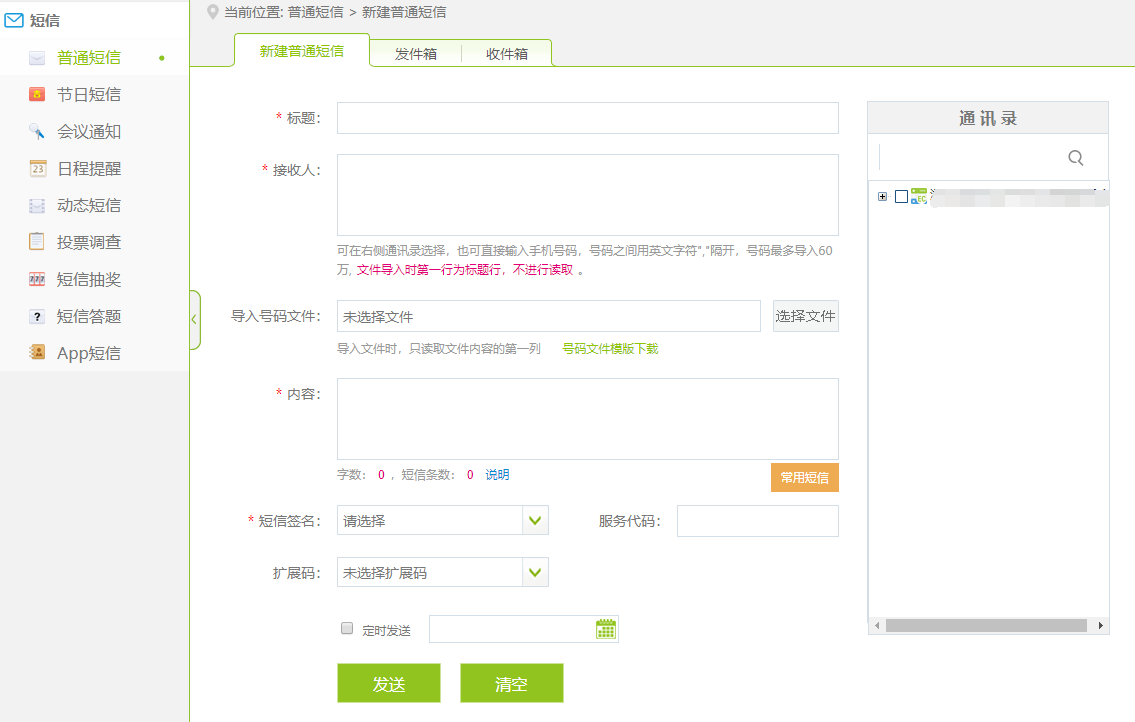Click the 会议通知 pin icon
The height and width of the screenshot is (722, 1135).
coord(37,131)
